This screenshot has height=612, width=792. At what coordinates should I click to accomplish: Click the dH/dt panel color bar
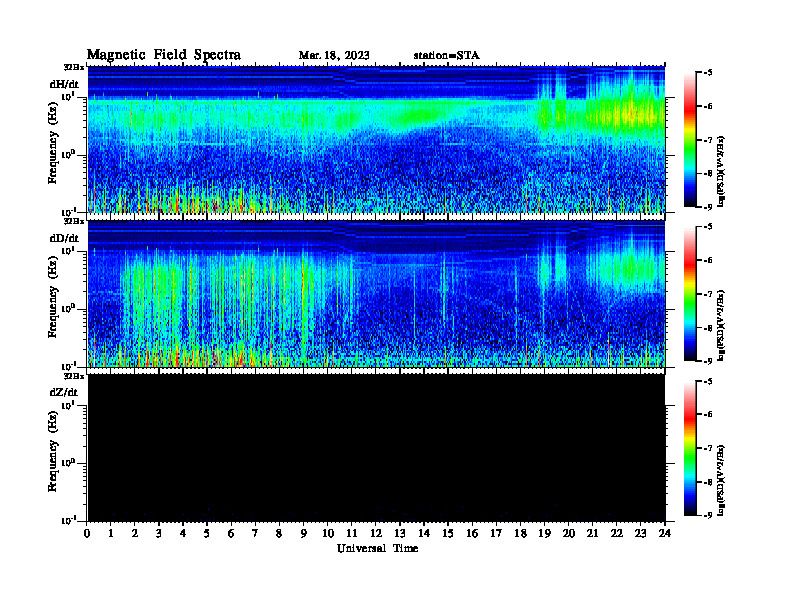pos(690,139)
